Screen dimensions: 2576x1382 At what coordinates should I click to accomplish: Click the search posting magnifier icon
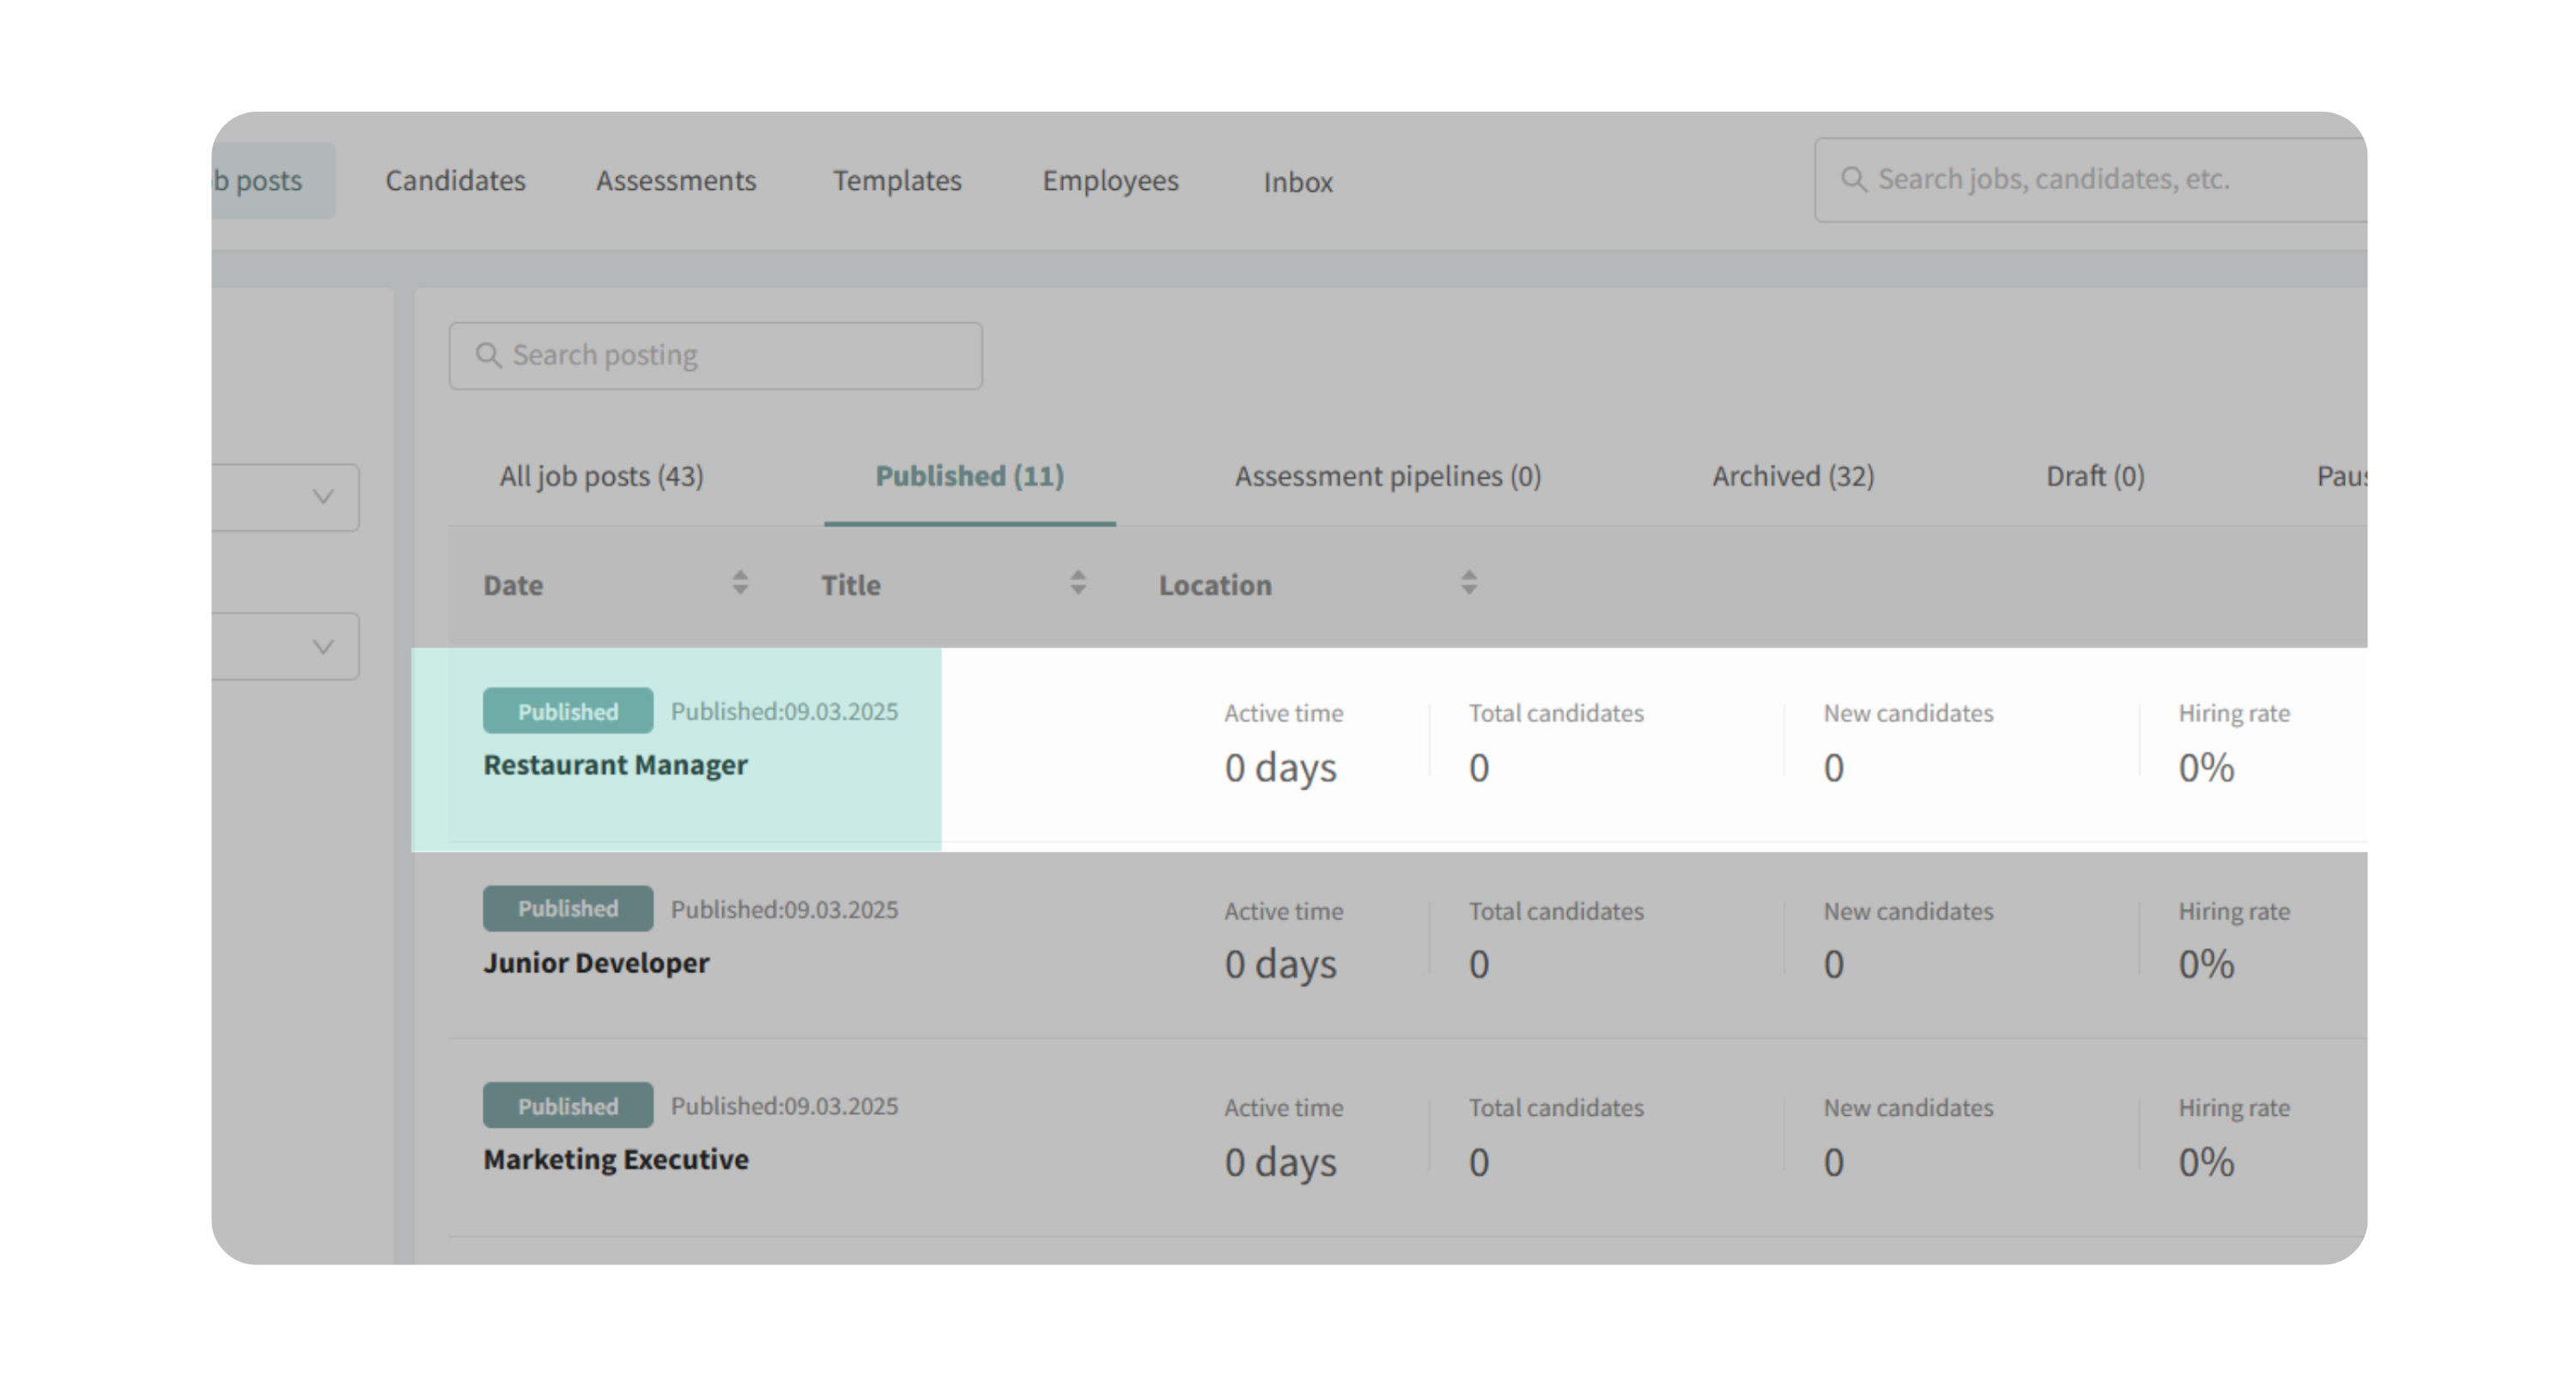tap(488, 355)
